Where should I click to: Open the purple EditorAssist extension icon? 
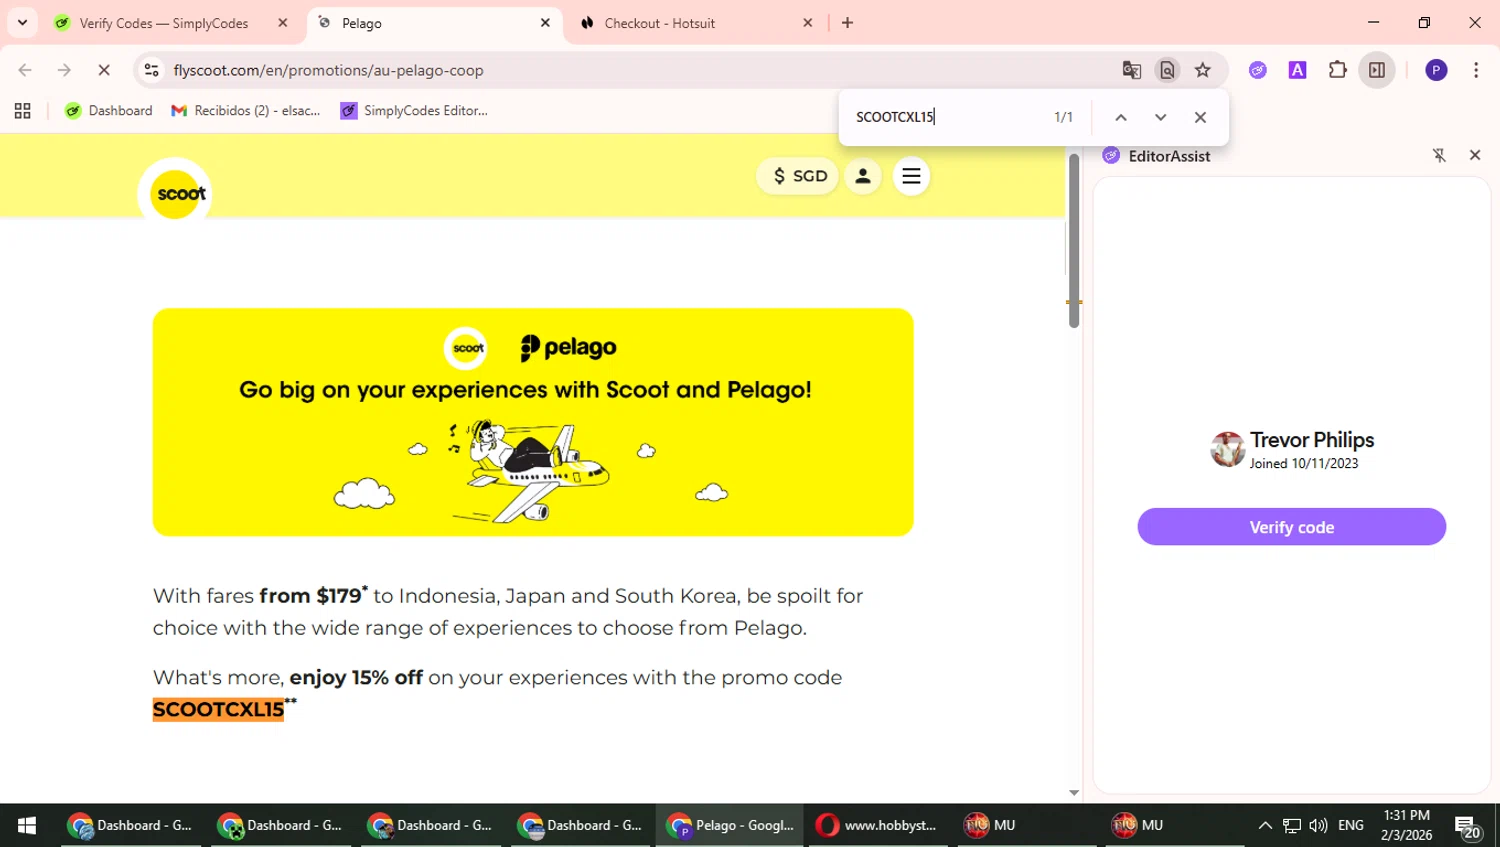click(x=1258, y=70)
